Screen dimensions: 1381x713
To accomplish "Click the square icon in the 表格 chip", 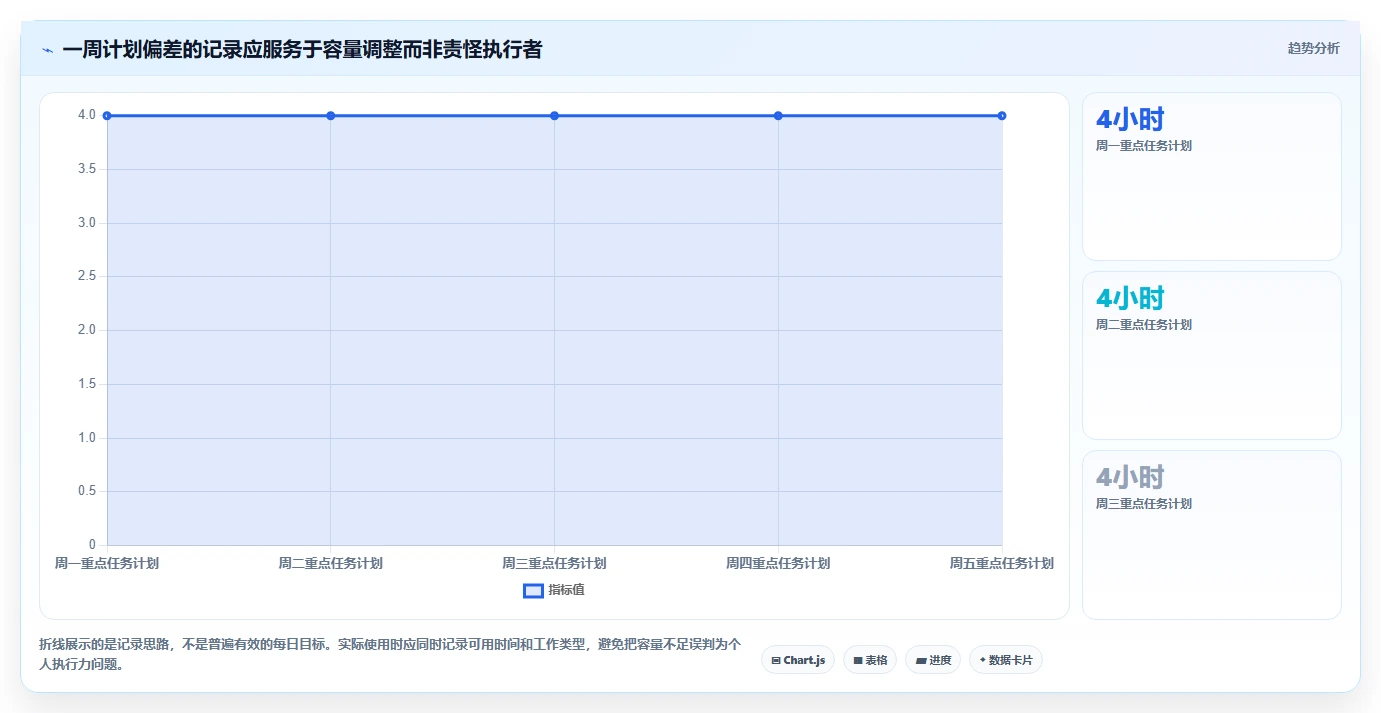I will click(x=858, y=661).
